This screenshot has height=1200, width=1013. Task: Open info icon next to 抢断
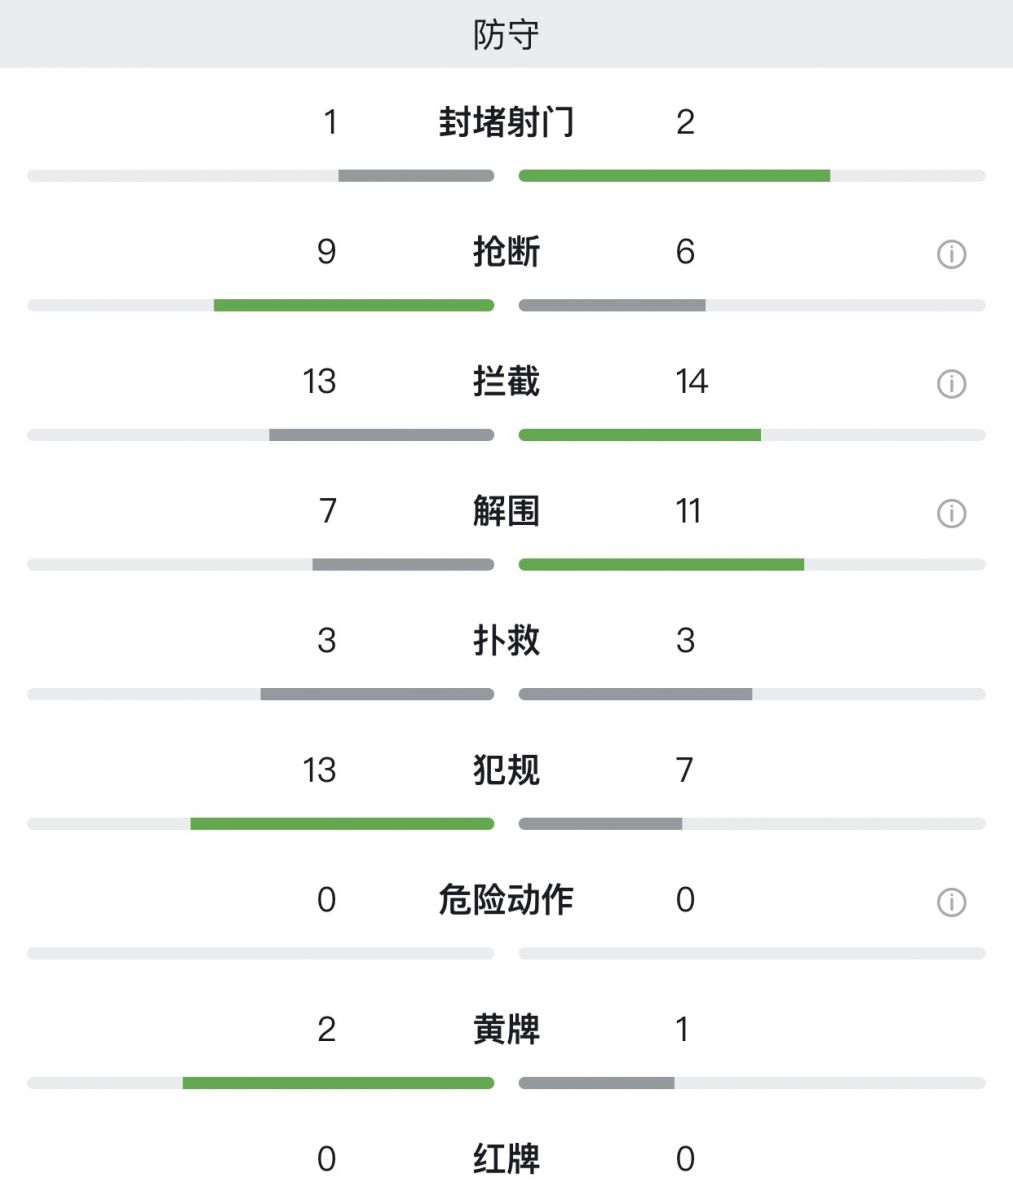point(951,254)
